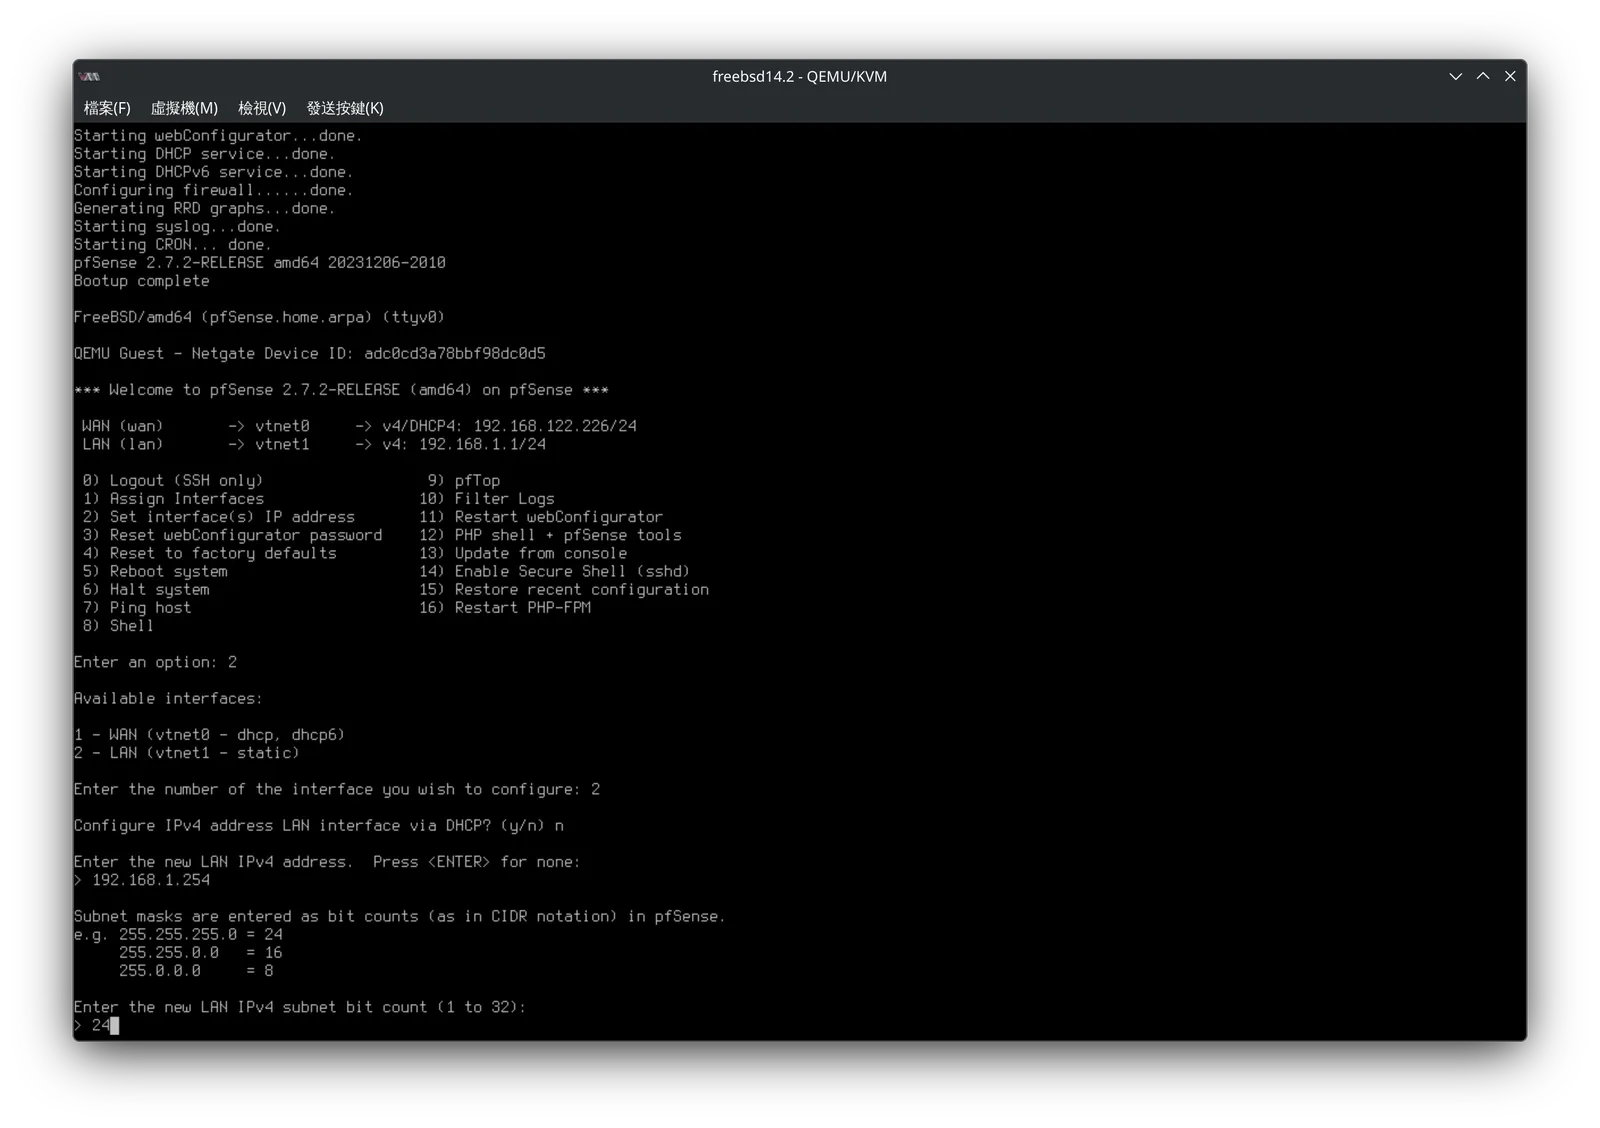Open the 虛擬機(M) menu
Viewport: 1600px width, 1128px height.
coord(184,108)
